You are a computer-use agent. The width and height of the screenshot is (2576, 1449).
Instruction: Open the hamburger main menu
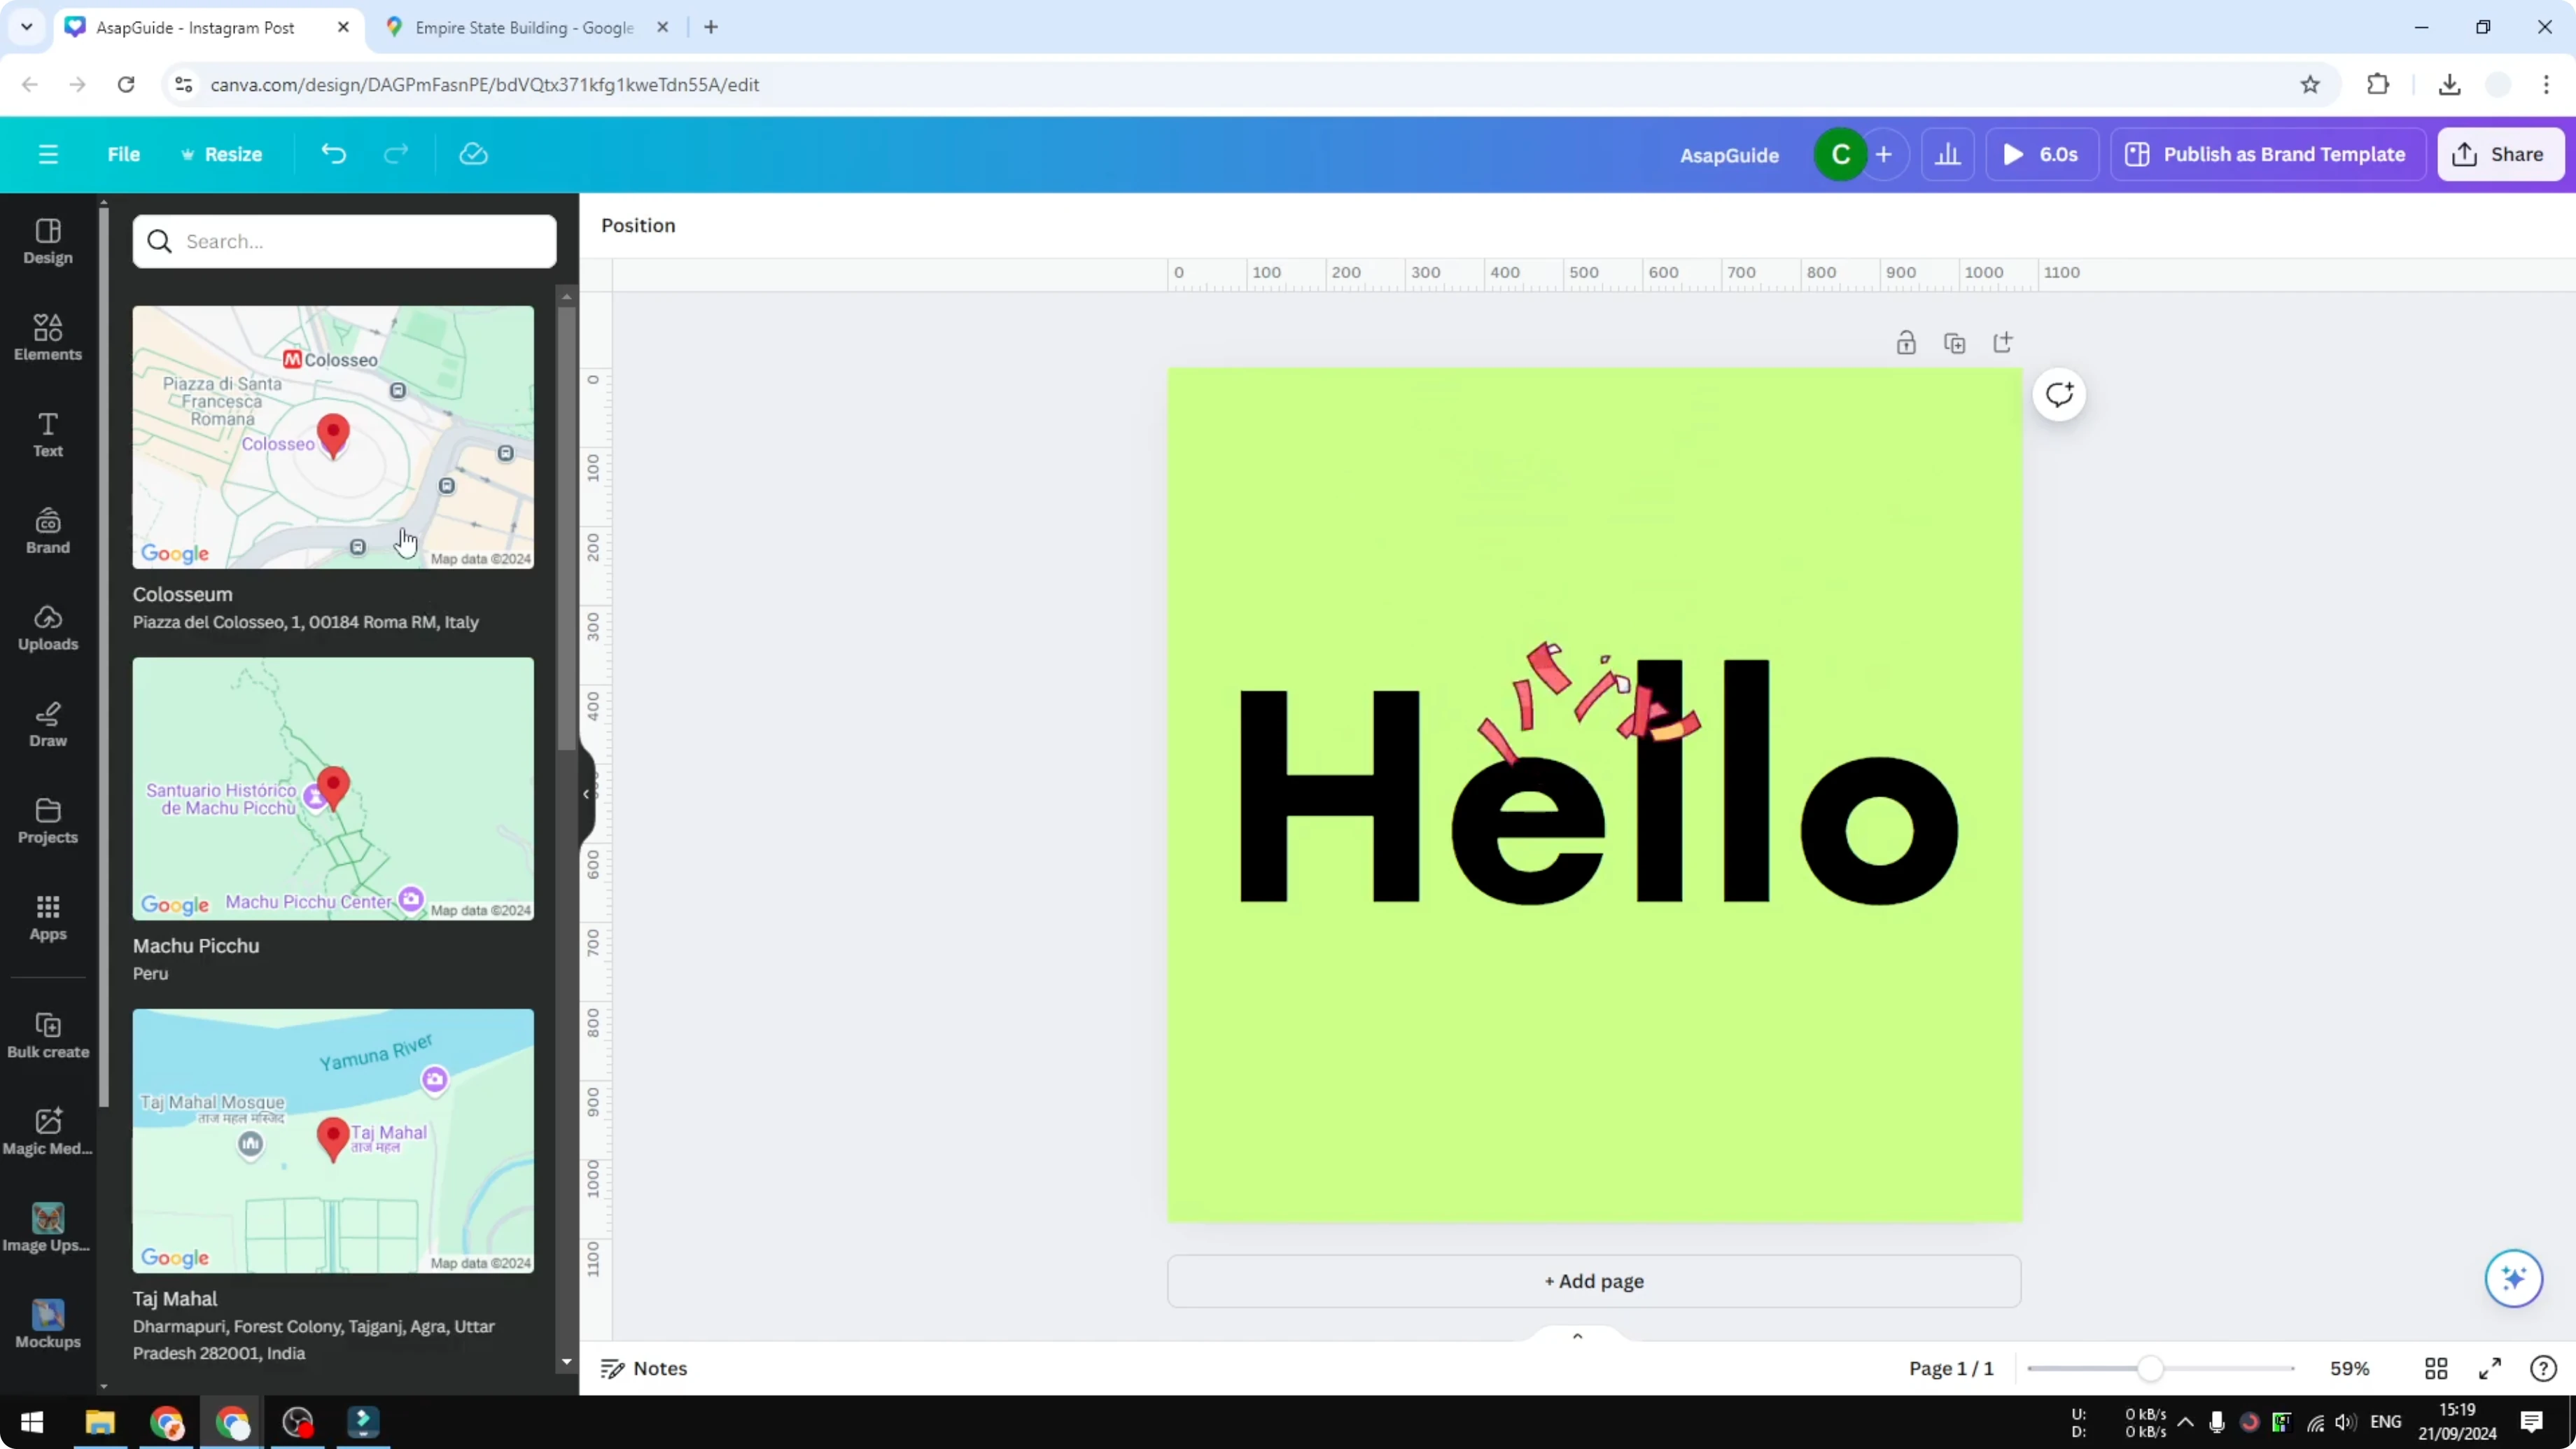48,154
